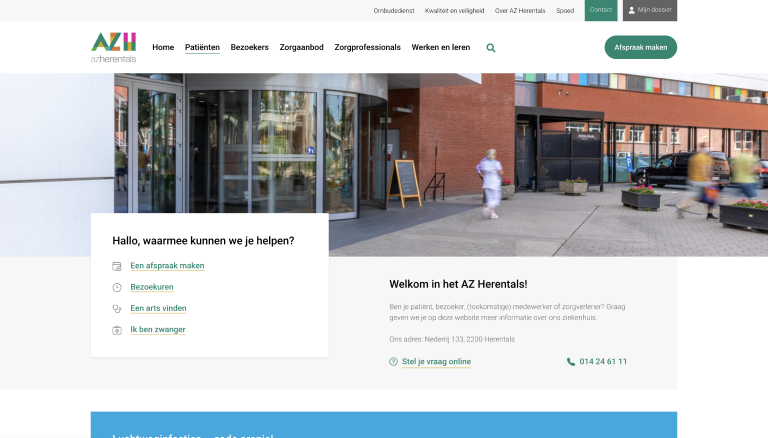Image resolution: width=768 pixels, height=438 pixels.
Task: Click the Welkom in het AZ Herentals! heading
Action: [x=458, y=284]
